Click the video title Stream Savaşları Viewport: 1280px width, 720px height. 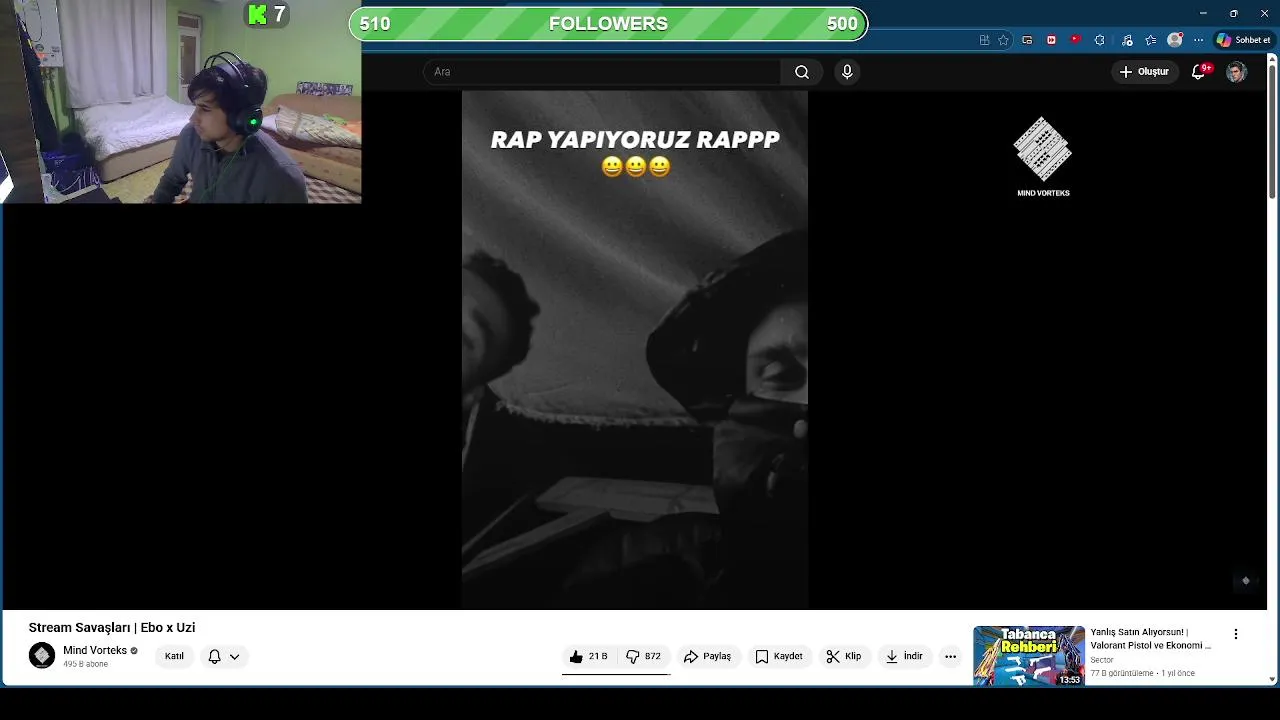tap(112, 627)
